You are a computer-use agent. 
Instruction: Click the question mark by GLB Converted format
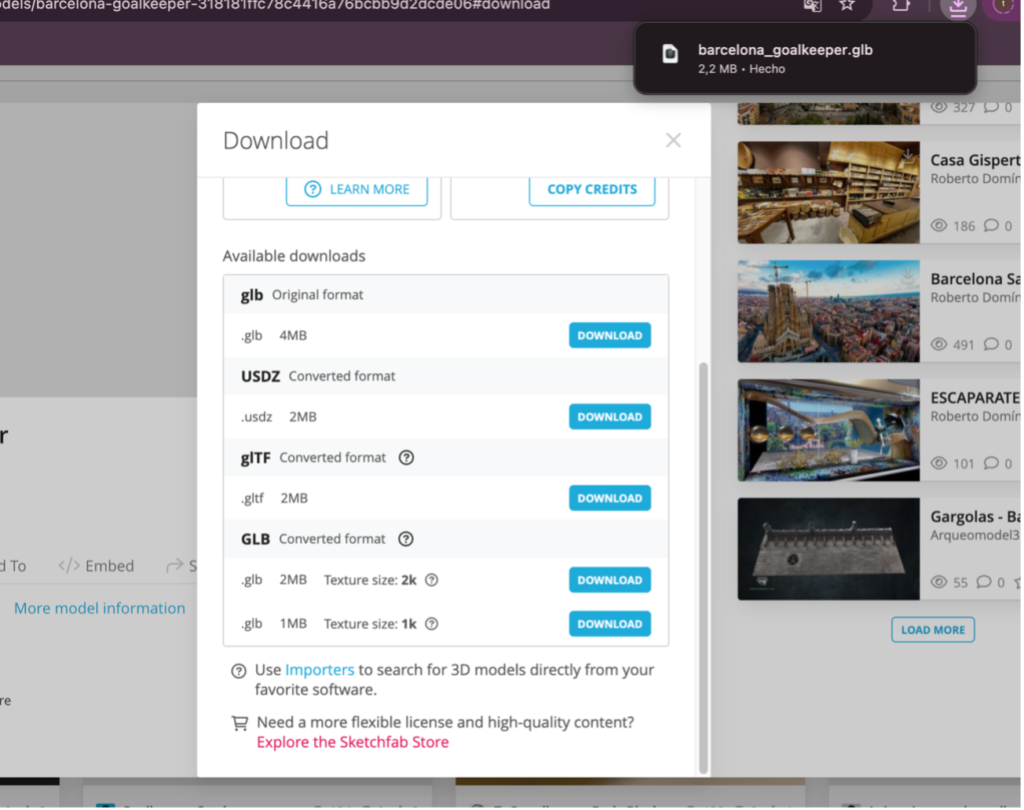click(406, 538)
